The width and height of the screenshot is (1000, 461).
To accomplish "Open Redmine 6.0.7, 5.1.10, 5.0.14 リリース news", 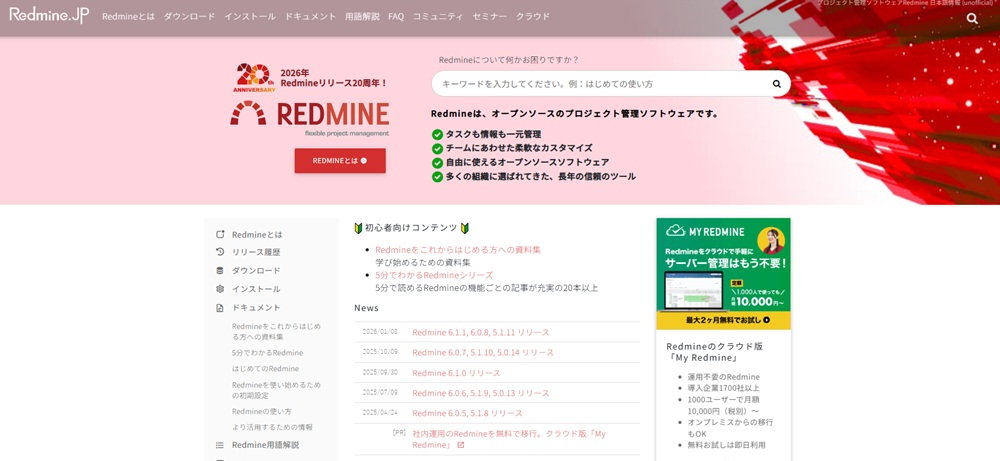I will (x=483, y=353).
